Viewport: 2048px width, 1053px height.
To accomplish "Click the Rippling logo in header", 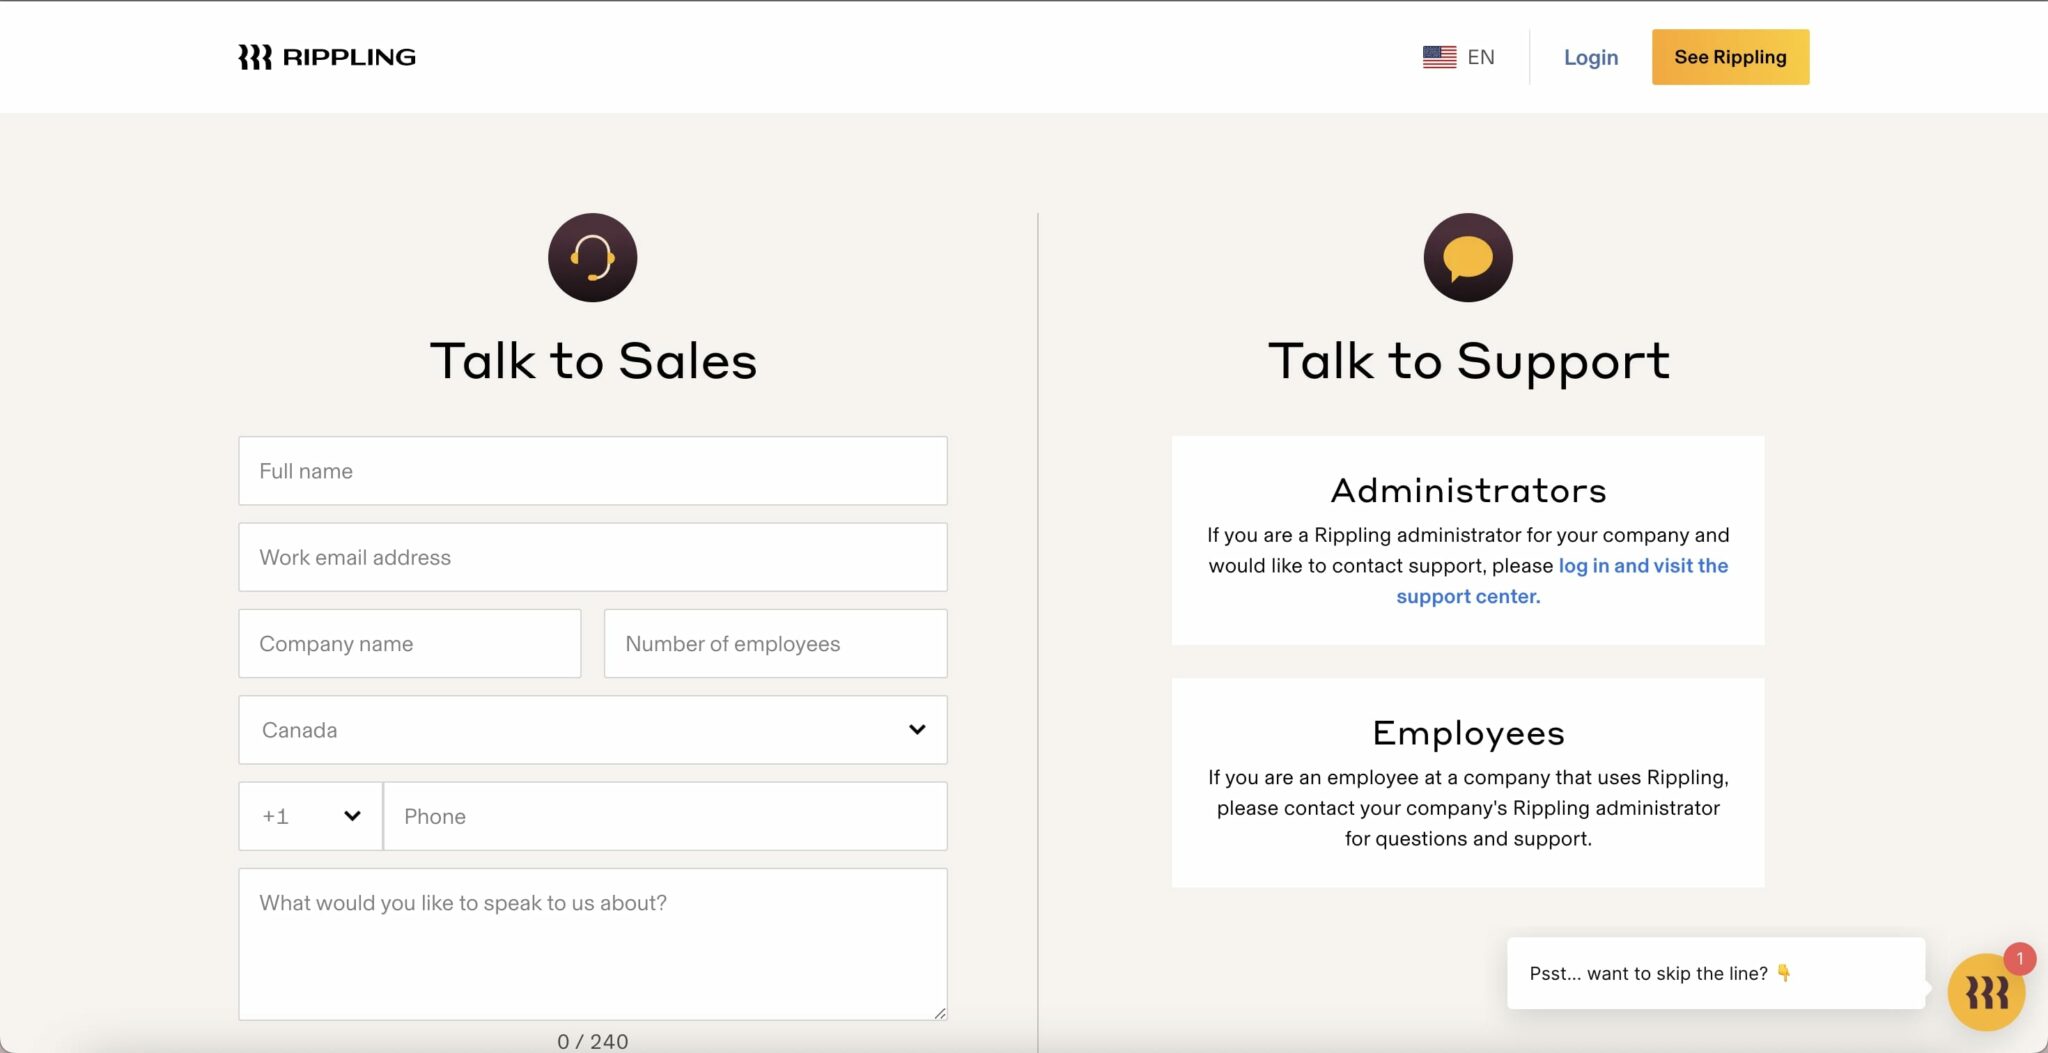I will tap(327, 57).
